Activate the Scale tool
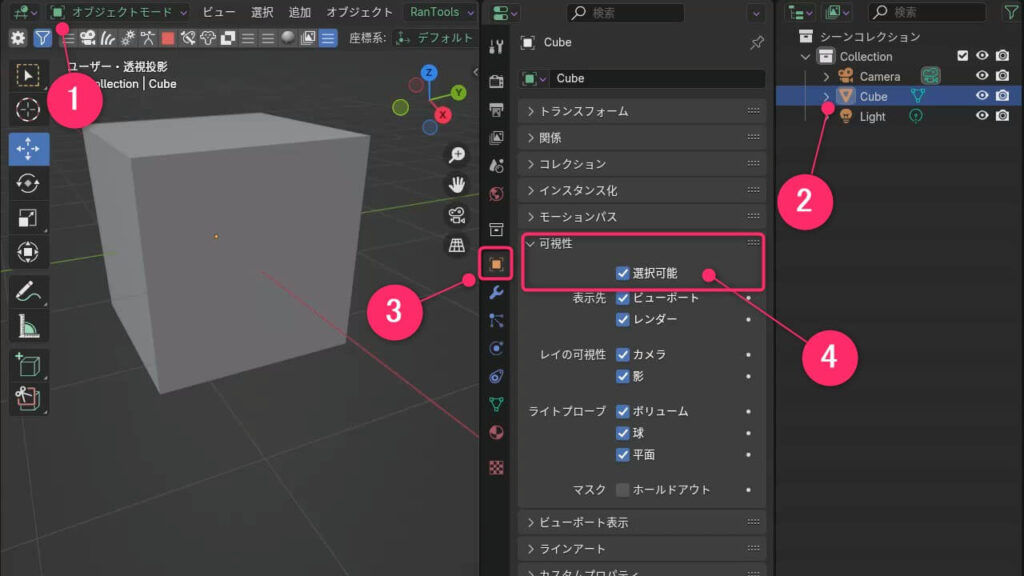The image size is (1024, 576). (x=28, y=218)
